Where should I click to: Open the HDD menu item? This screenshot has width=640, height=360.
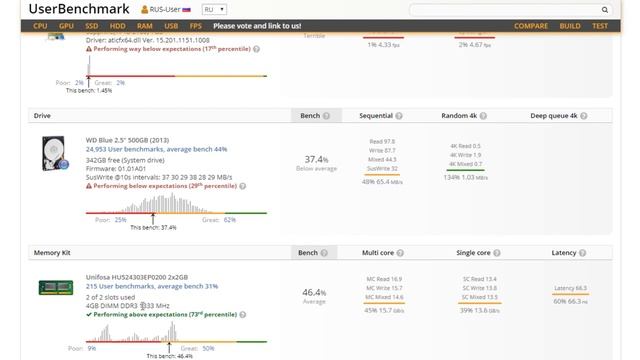(x=118, y=26)
